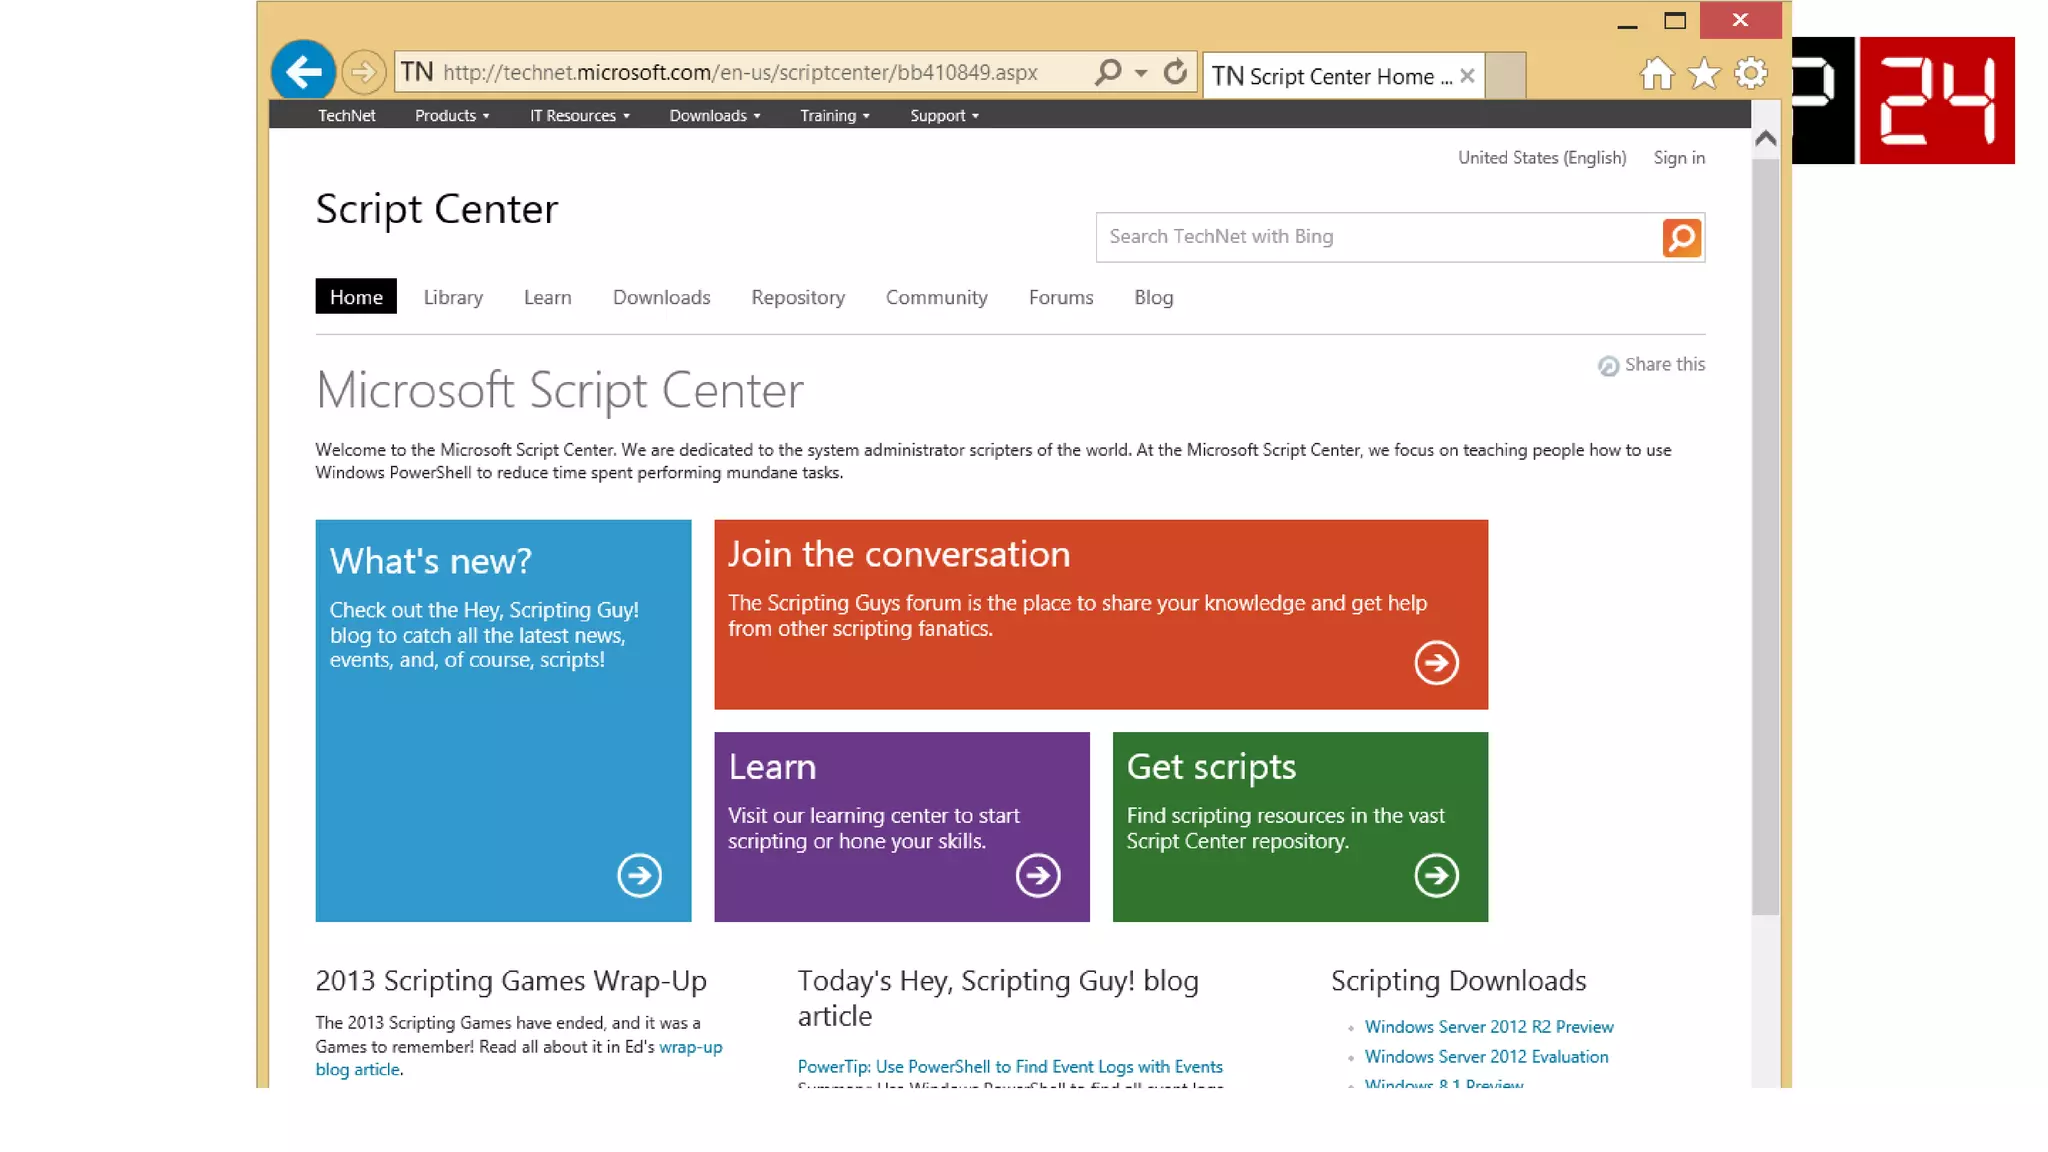Open Windows Server 2012 R2 Preview link
Screen dimensions: 2048x1152
1488,1027
